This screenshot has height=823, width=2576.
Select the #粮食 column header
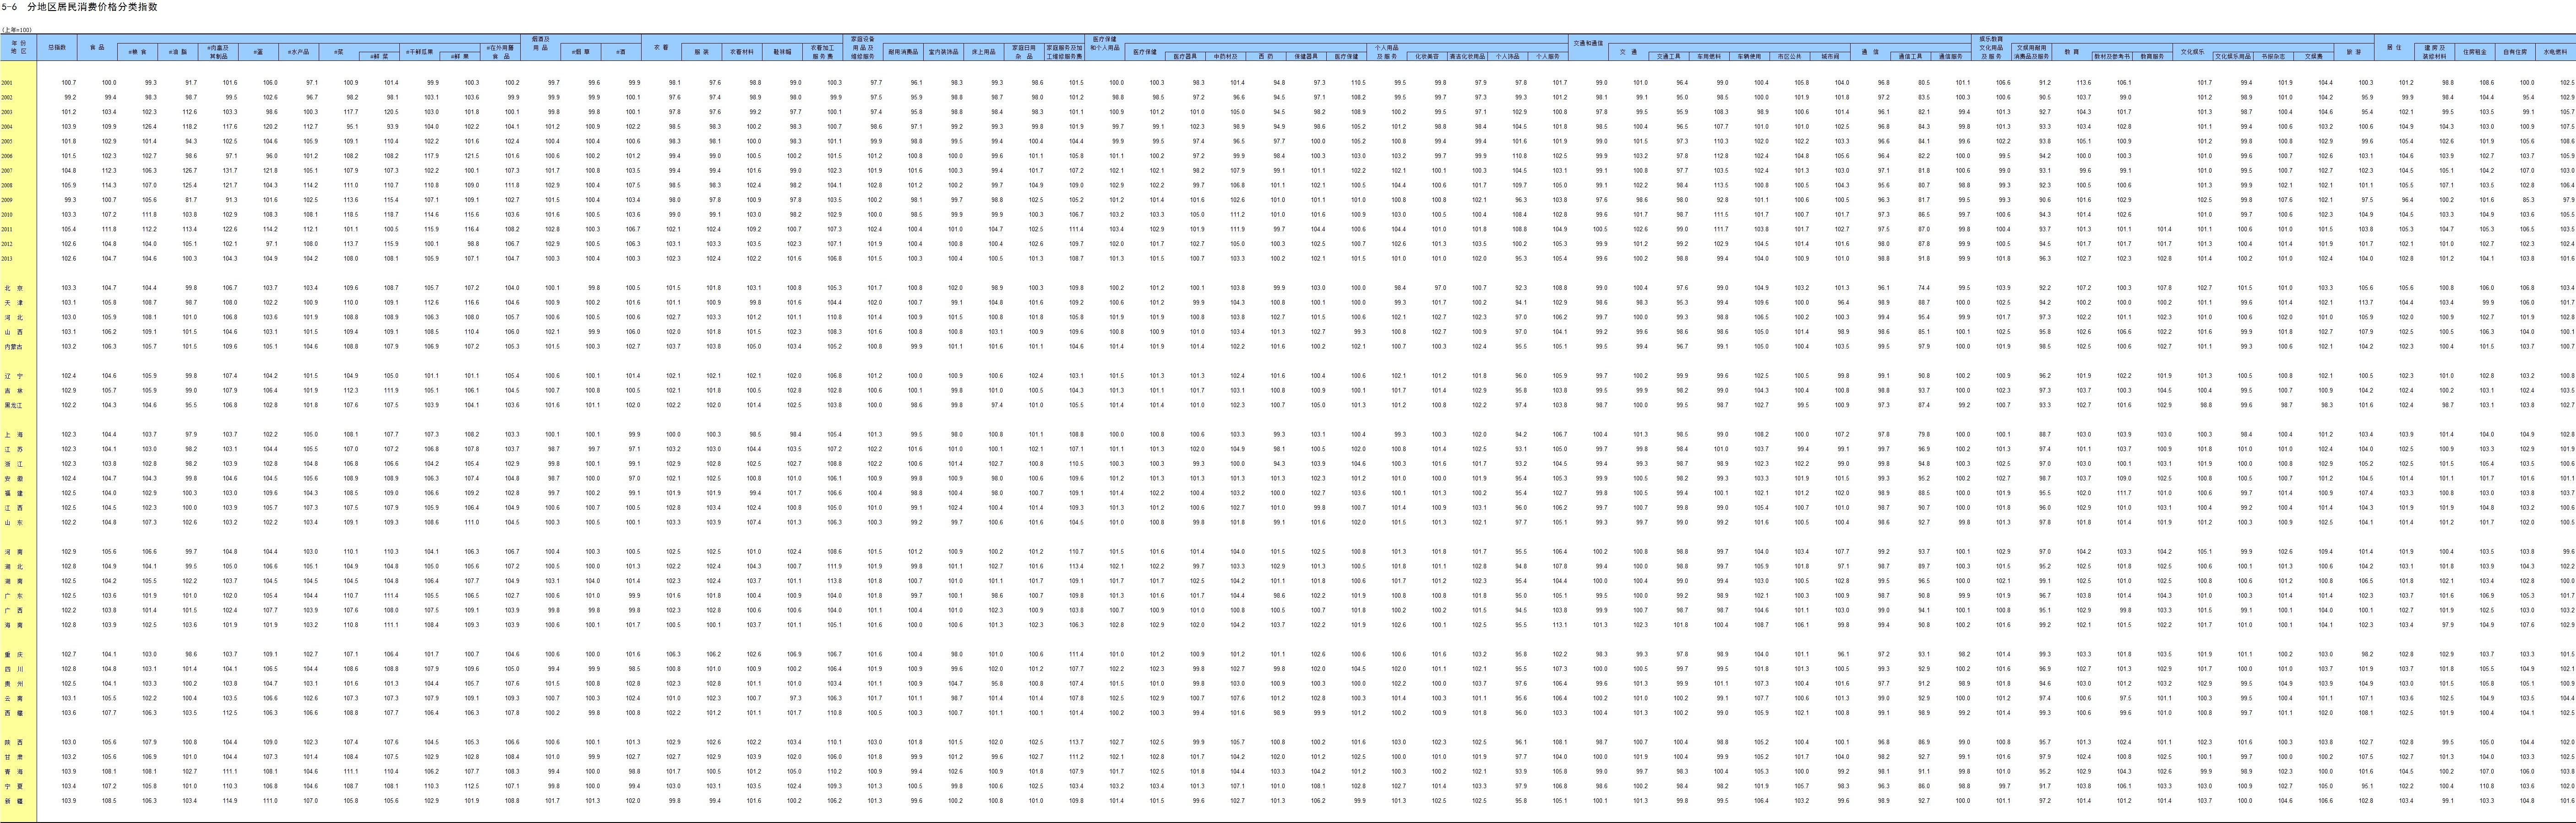137,52
